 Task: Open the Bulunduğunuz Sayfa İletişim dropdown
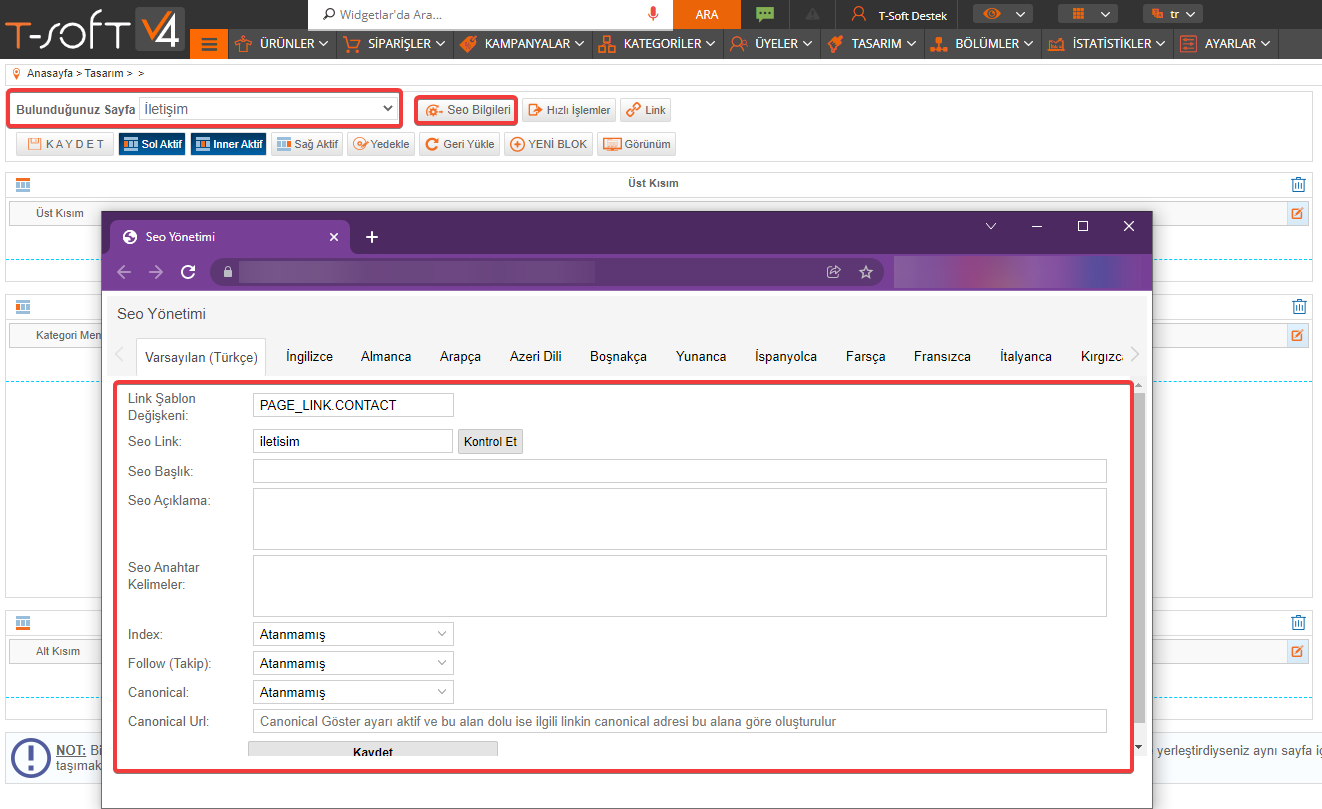[269, 109]
